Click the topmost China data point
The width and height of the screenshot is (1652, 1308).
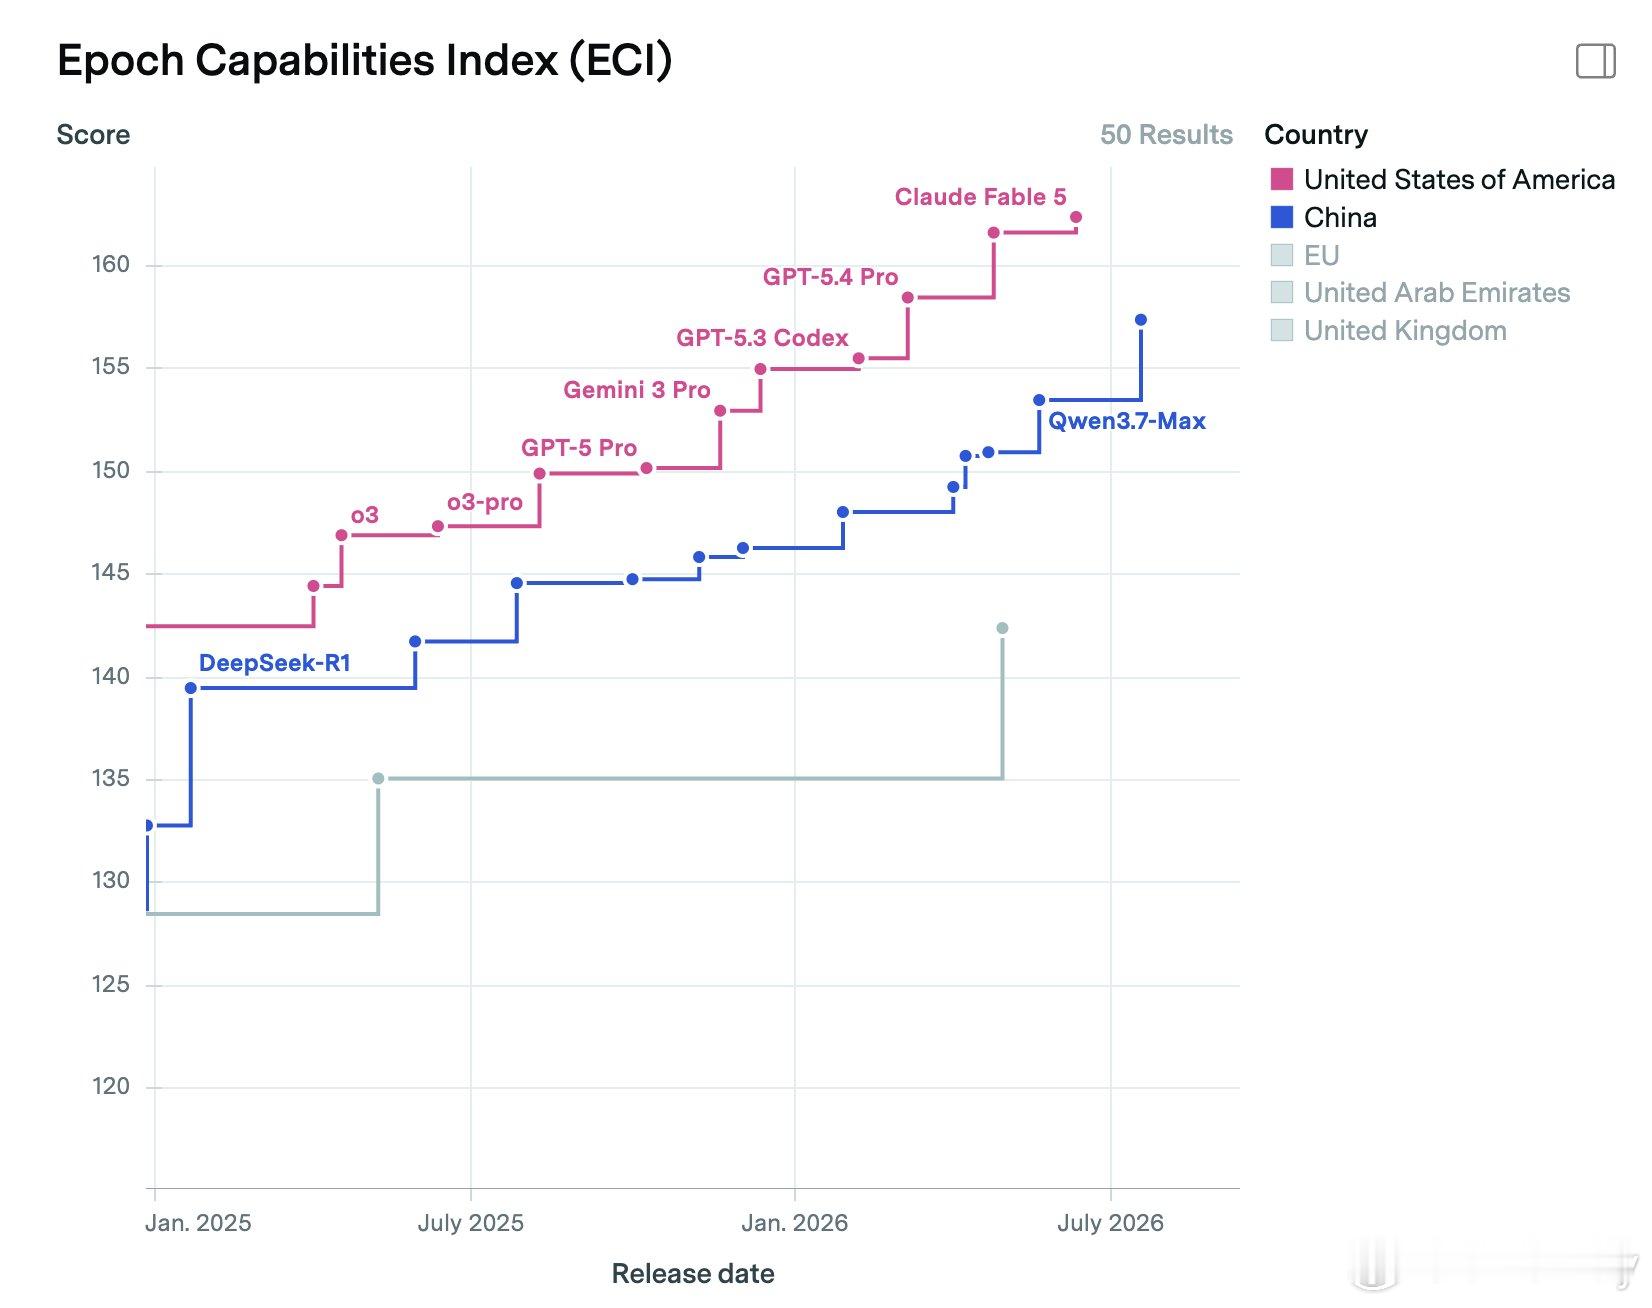[1141, 320]
